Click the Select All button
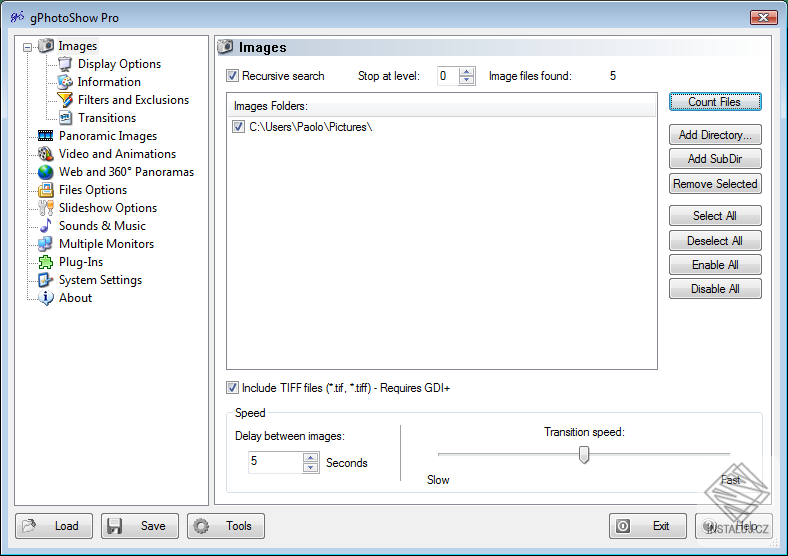The width and height of the screenshot is (788, 556). [x=715, y=216]
